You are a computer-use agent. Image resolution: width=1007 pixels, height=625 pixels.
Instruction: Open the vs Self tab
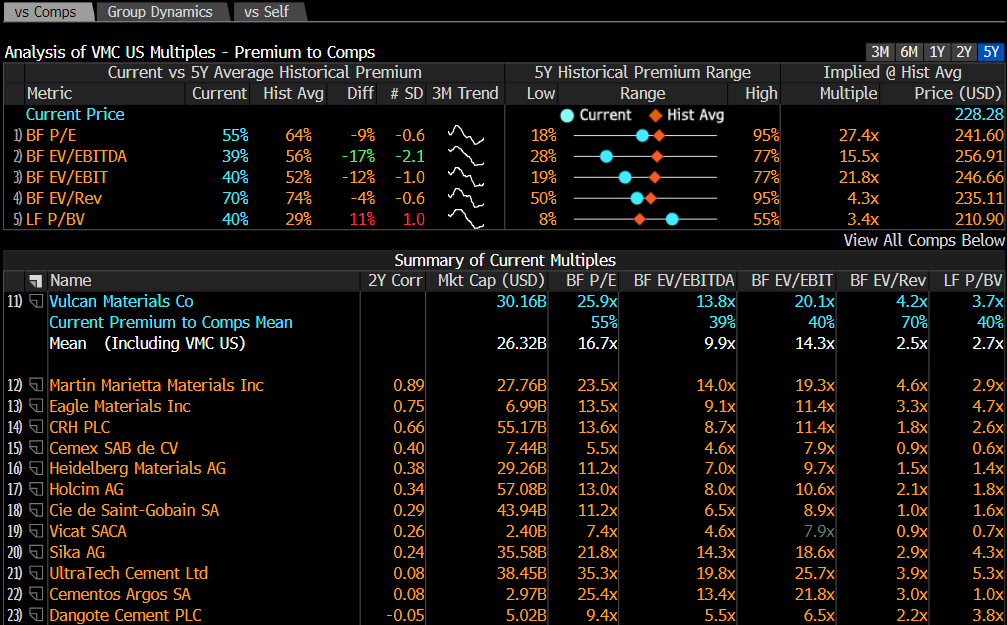point(265,12)
